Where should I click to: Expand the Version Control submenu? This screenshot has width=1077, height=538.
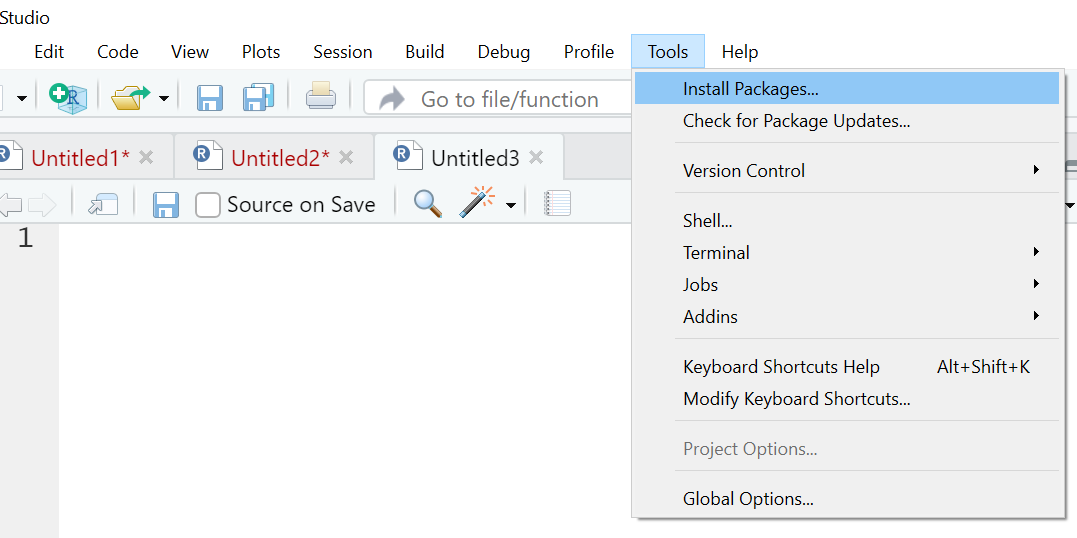click(x=1037, y=171)
